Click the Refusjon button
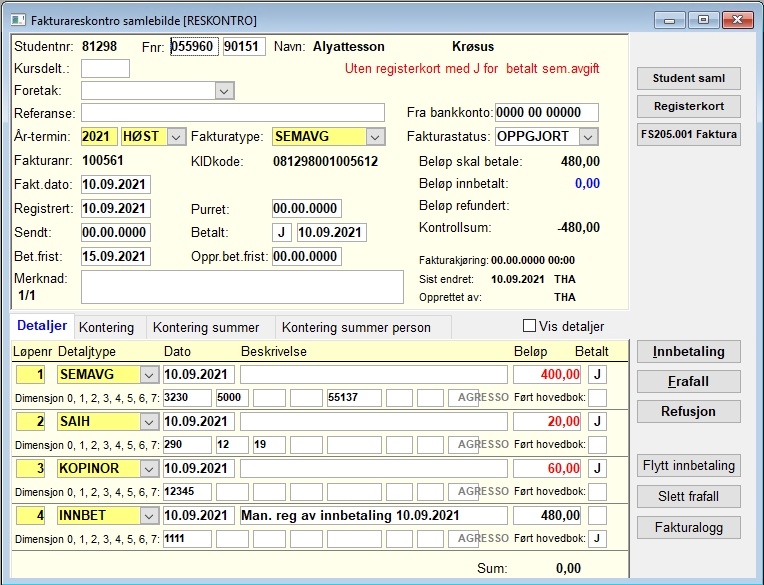Image resolution: width=764 pixels, height=585 pixels. (x=688, y=412)
